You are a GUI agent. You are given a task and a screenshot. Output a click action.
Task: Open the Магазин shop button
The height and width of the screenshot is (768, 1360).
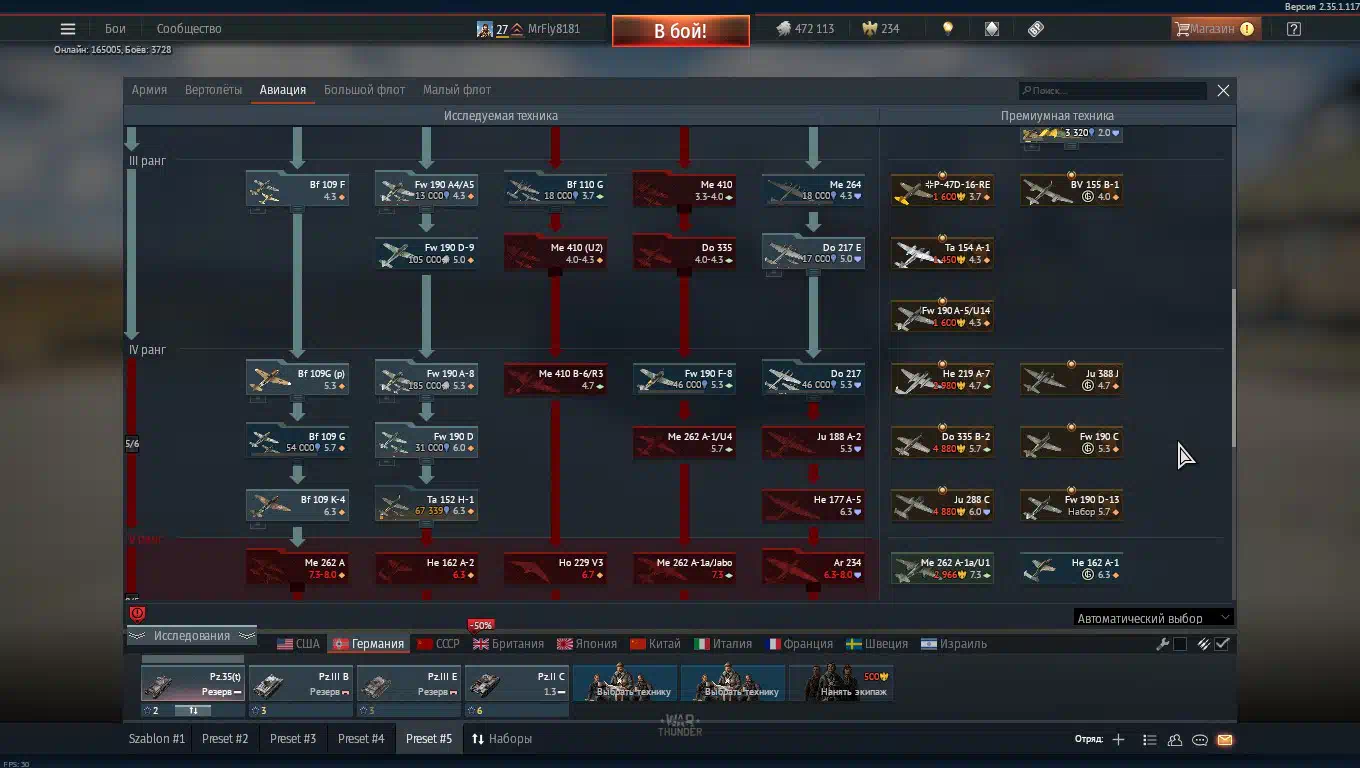(x=1214, y=29)
